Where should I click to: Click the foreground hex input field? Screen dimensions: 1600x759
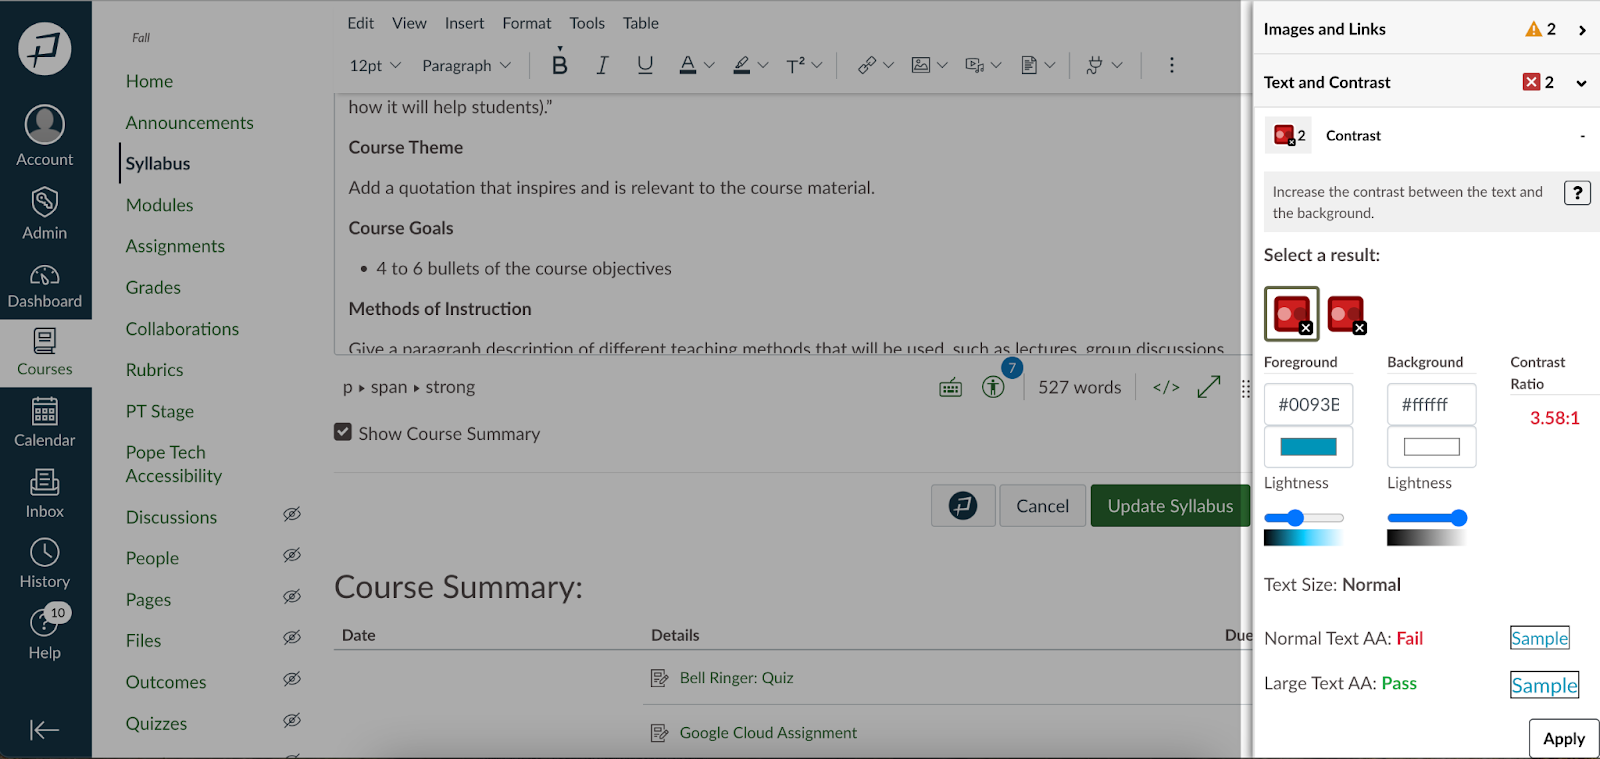coord(1309,405)
